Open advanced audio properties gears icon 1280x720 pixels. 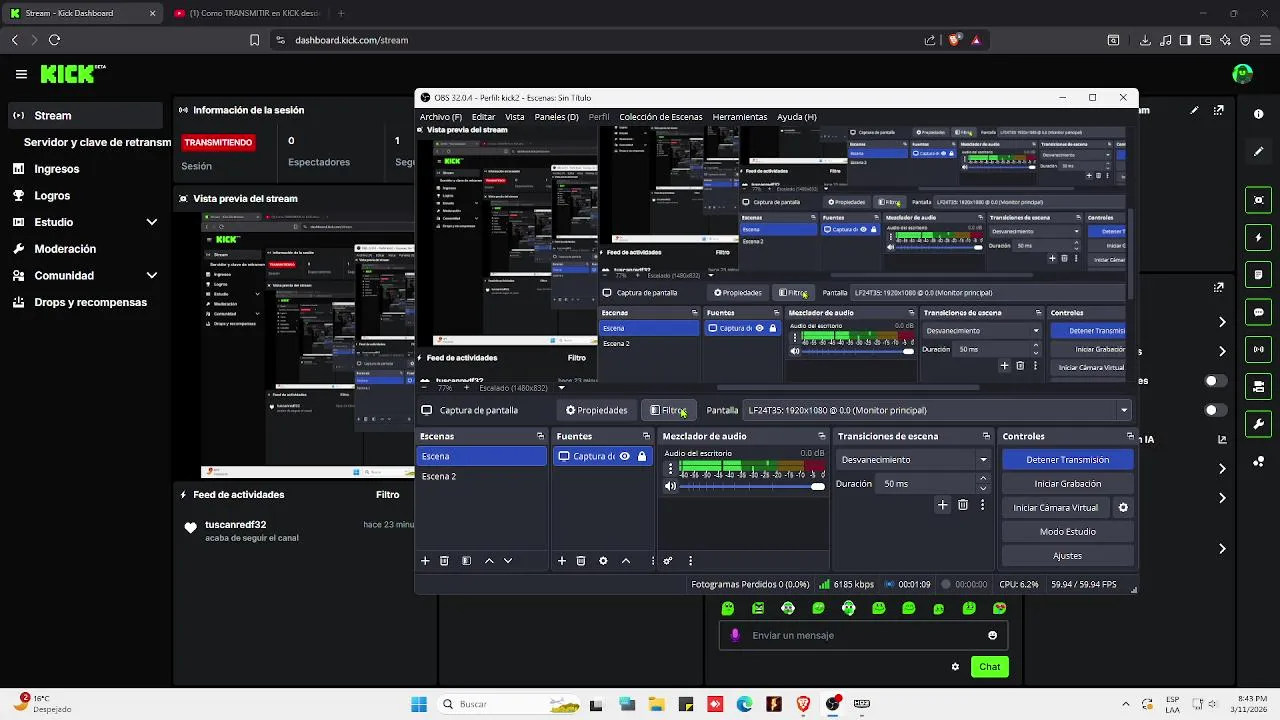tap(668, 561)
